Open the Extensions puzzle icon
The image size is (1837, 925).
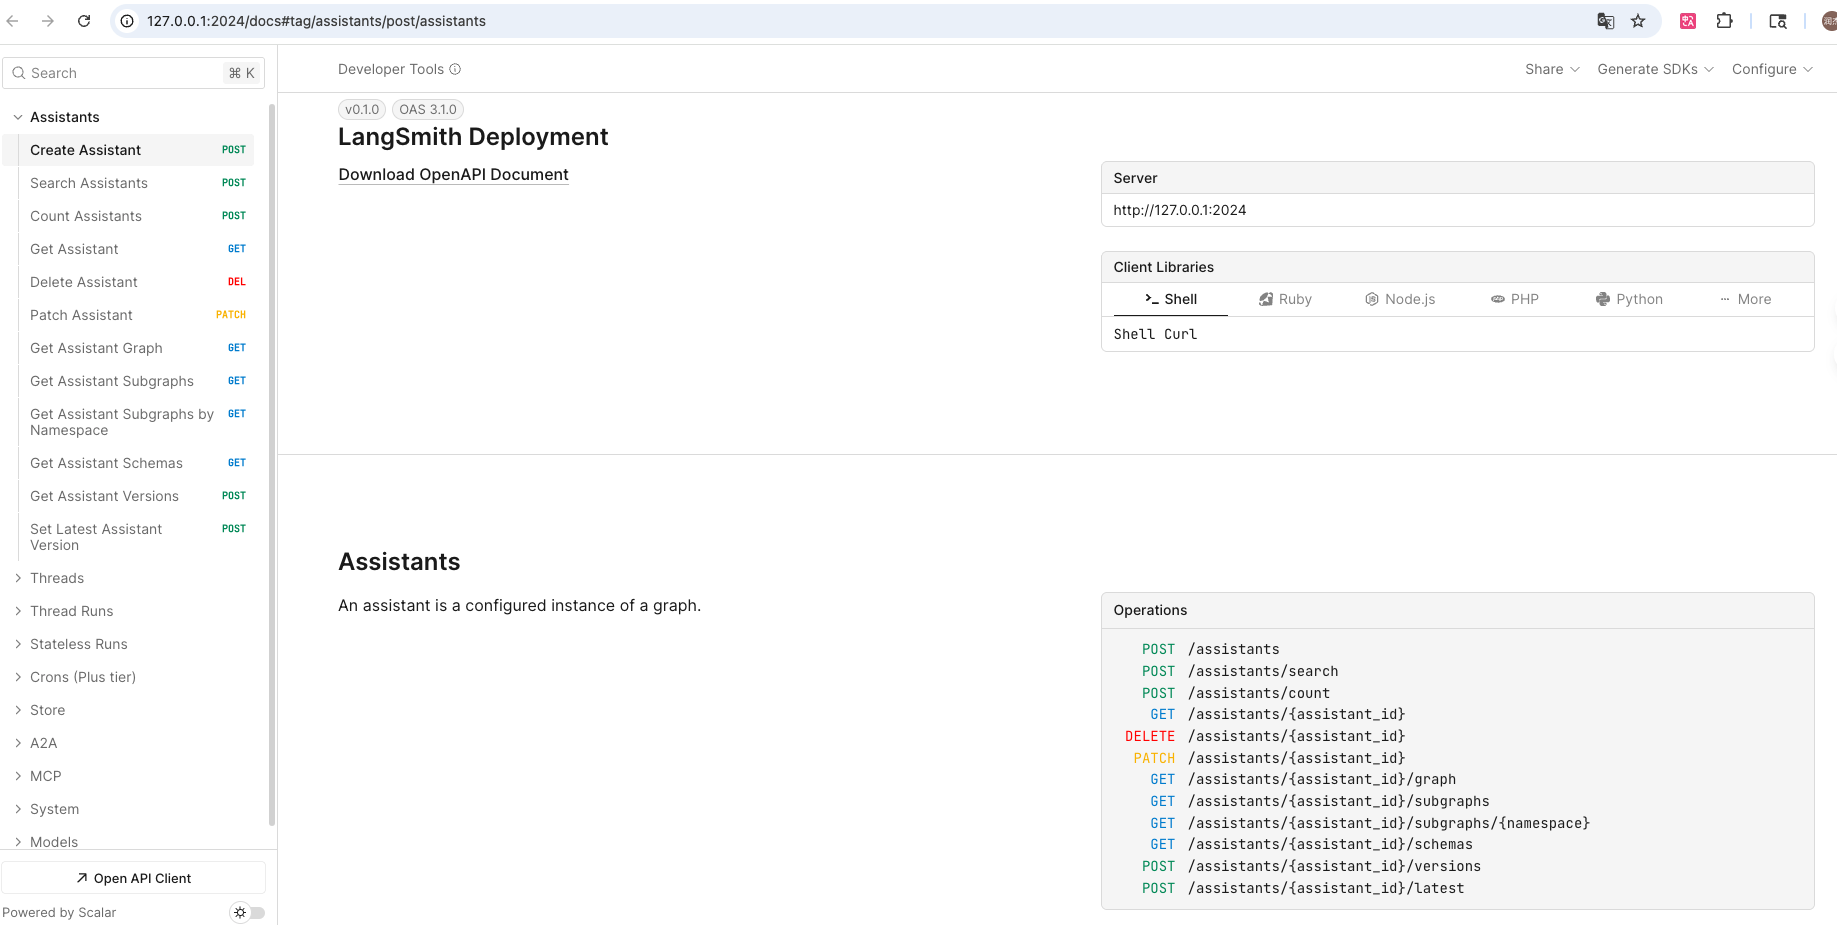1725,21
